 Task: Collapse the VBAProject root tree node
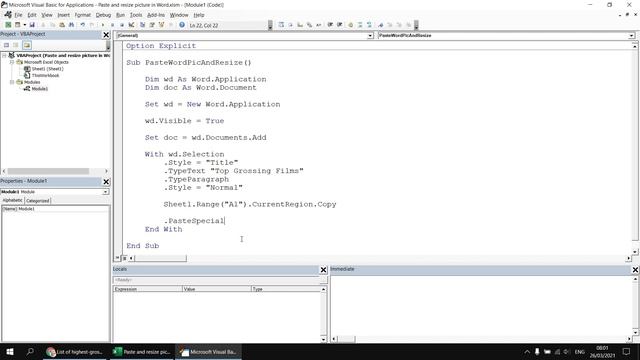(4, 55)
